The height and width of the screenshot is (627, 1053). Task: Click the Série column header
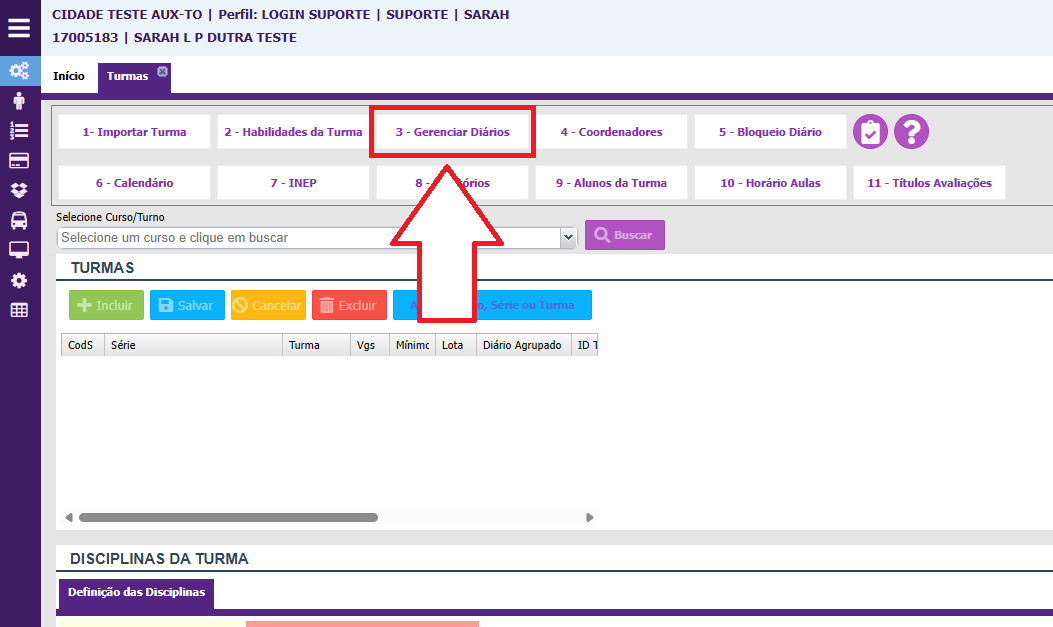click(193, 345)
